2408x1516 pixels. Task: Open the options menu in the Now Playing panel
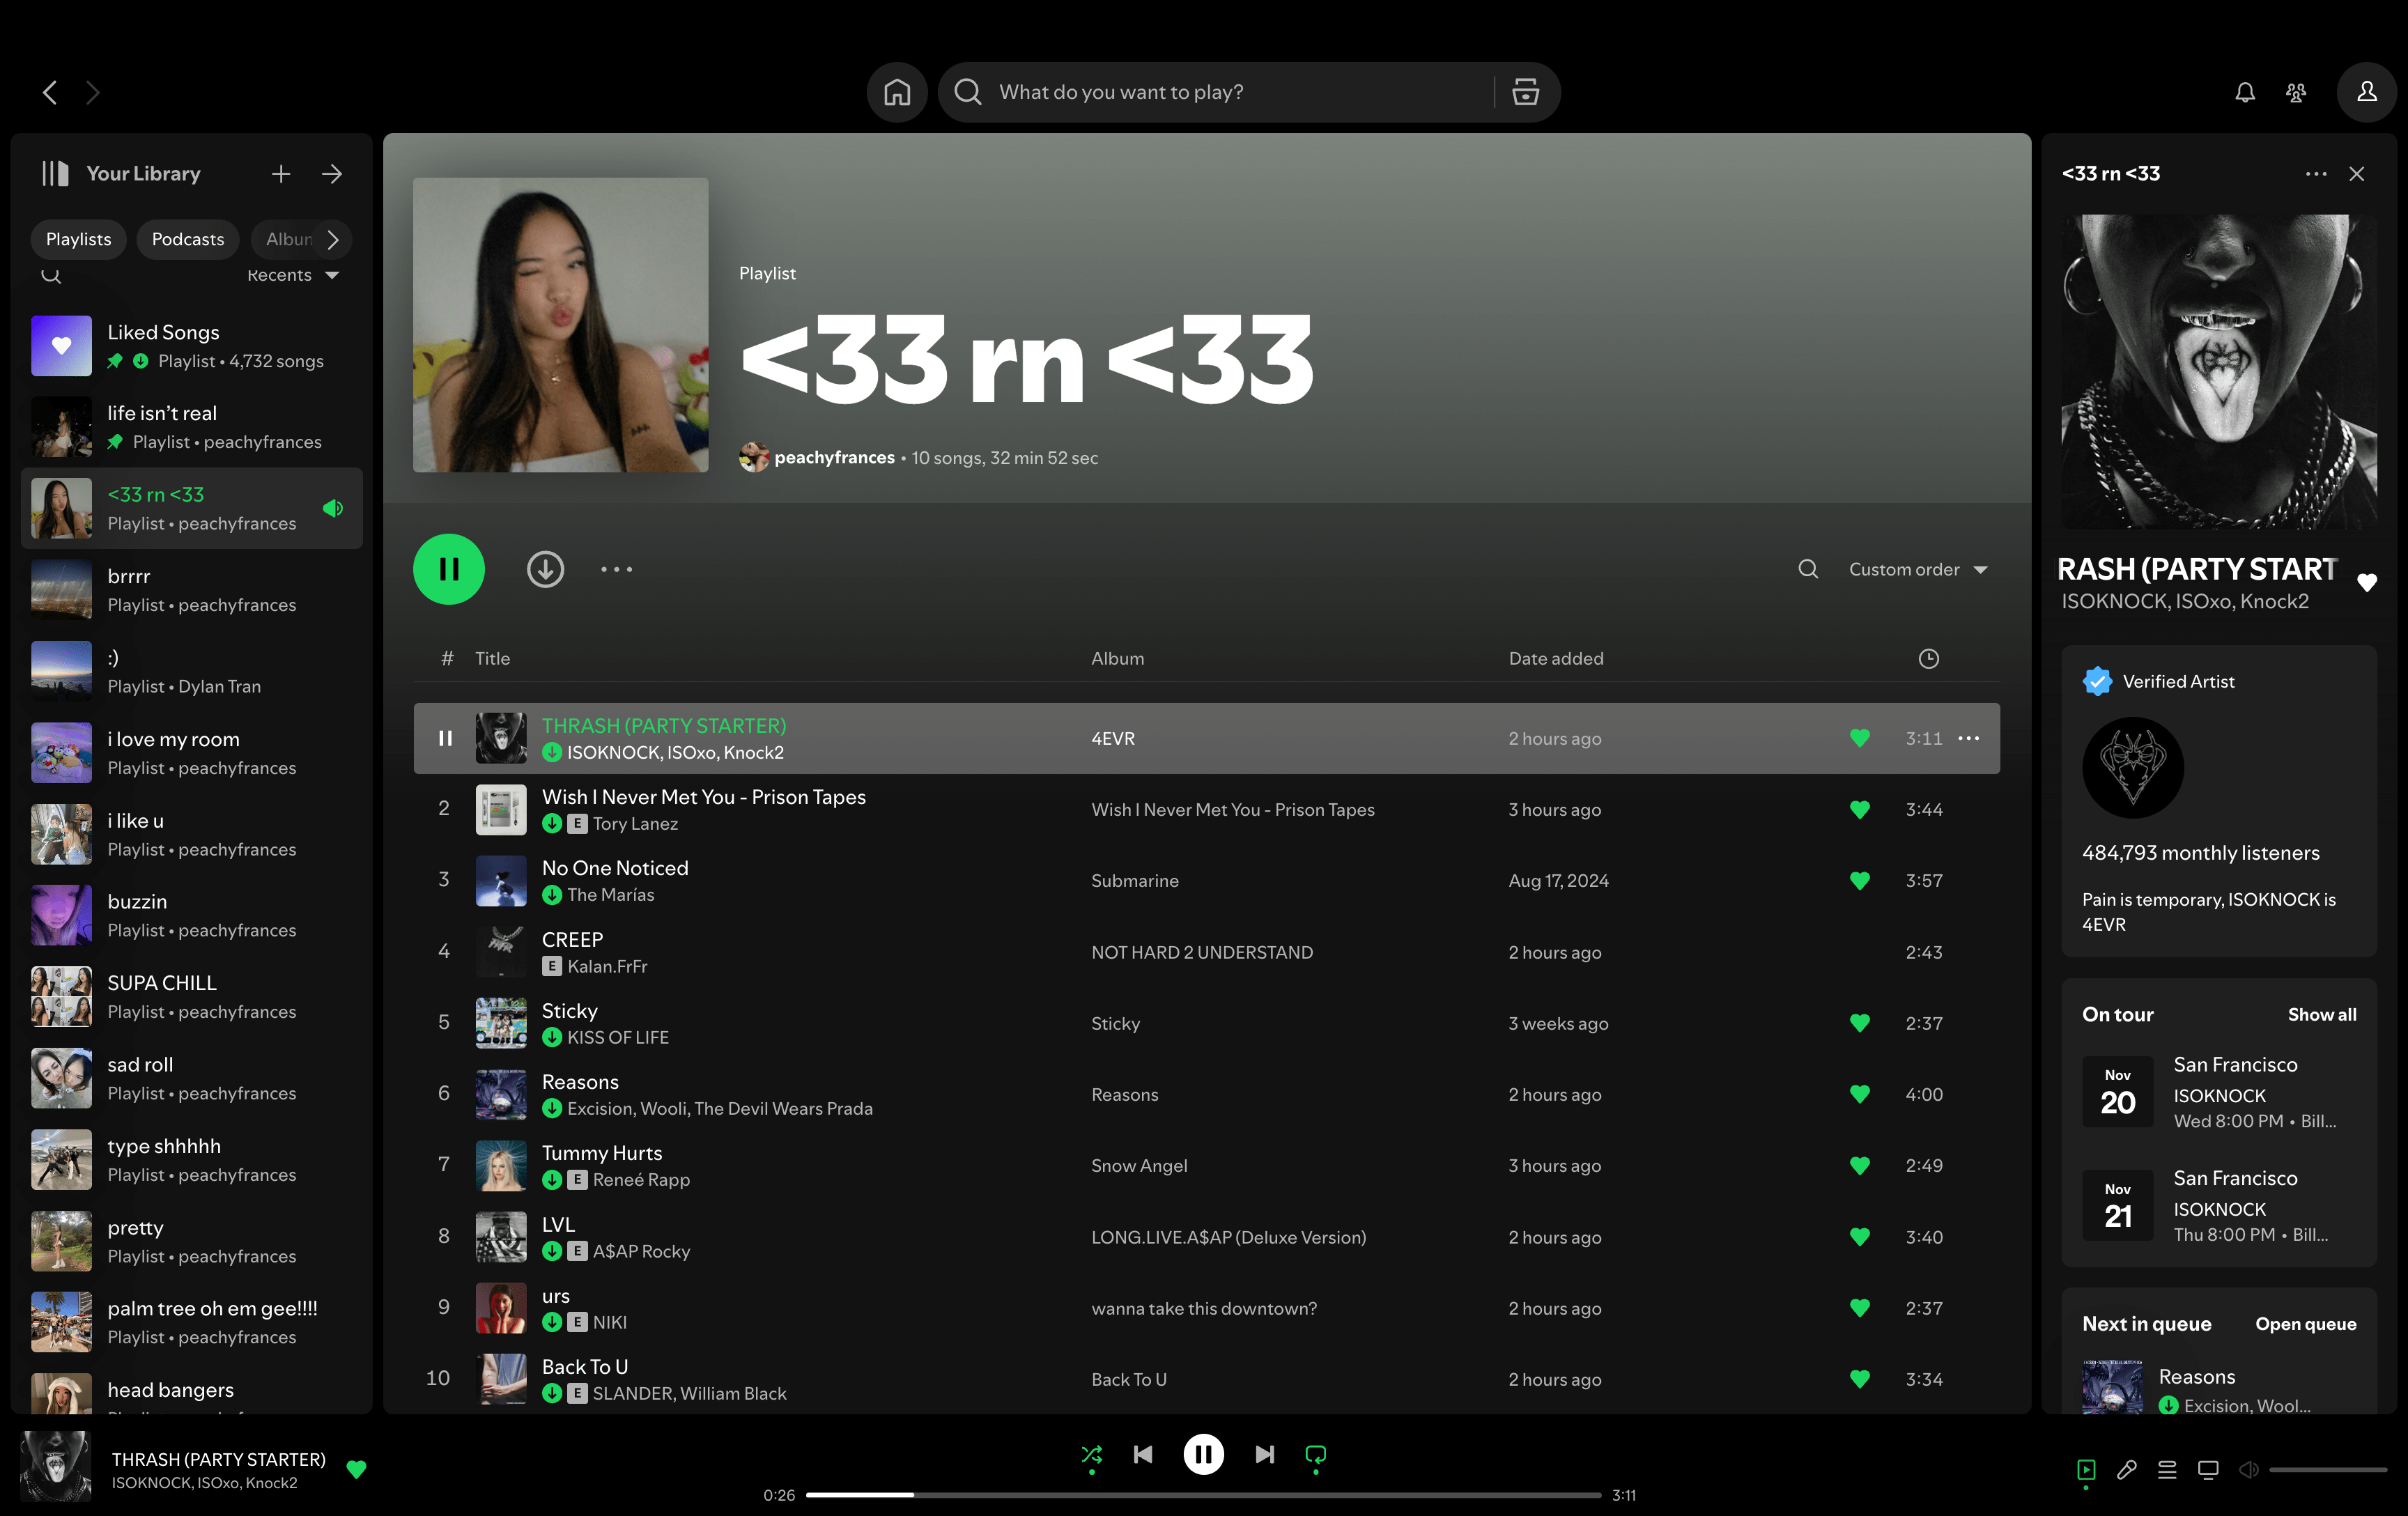[x=2316, y=174]
